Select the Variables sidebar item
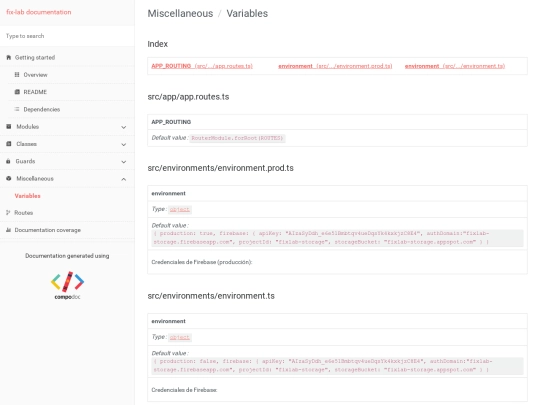Screen dimensions: 540x405 (x=28, y=196)
